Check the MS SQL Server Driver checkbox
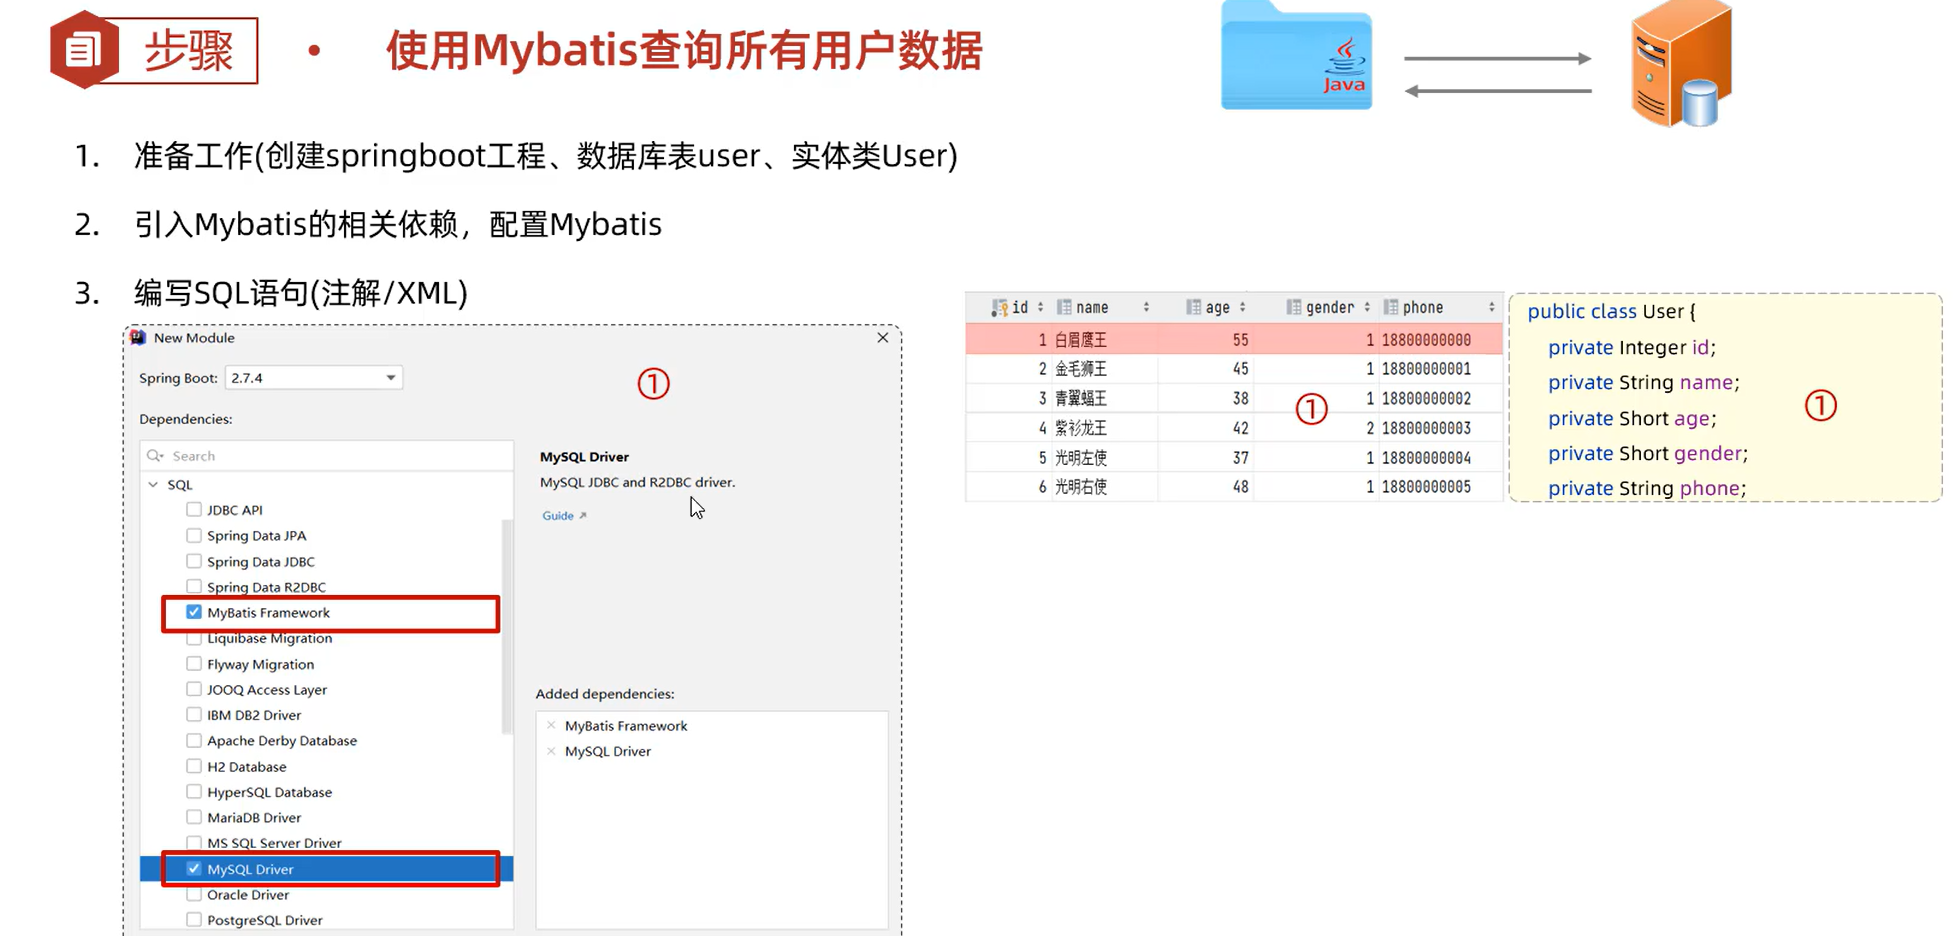Viewport: 1958px width, 936px height. (194, 843)
